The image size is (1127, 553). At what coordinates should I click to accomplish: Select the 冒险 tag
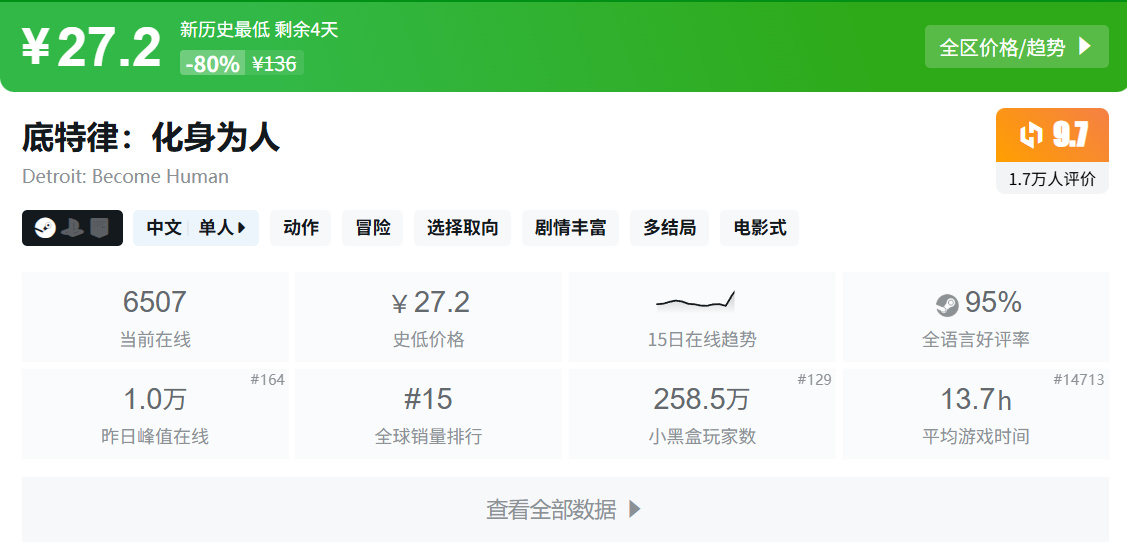(372, 228)
